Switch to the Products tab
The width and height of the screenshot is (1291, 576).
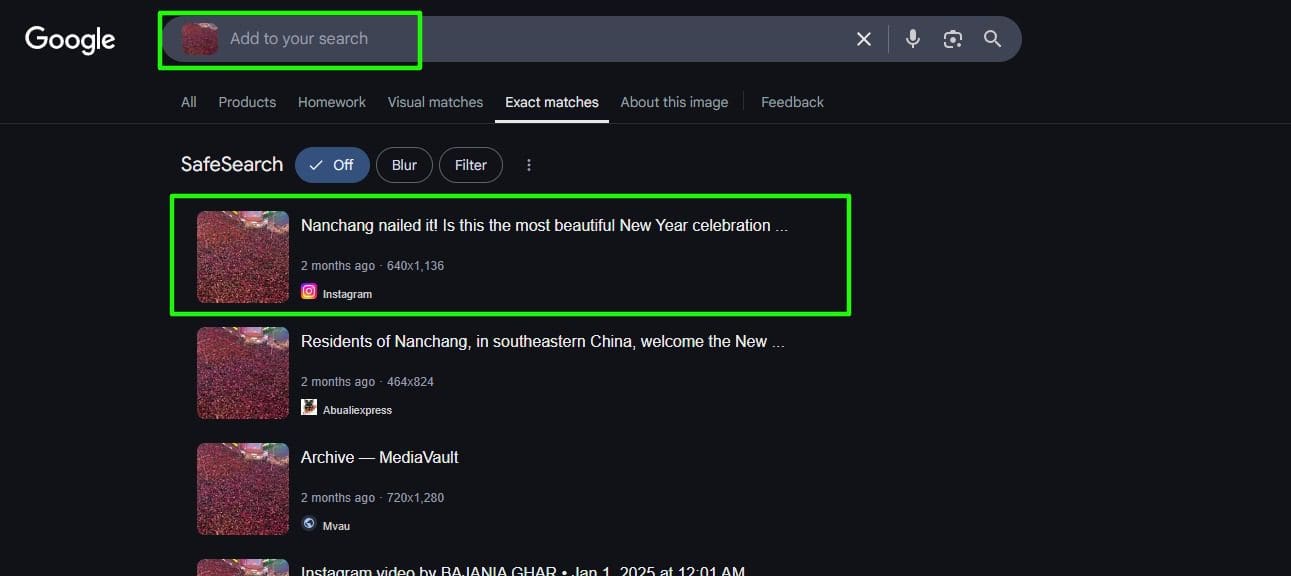tap(247, 102)
